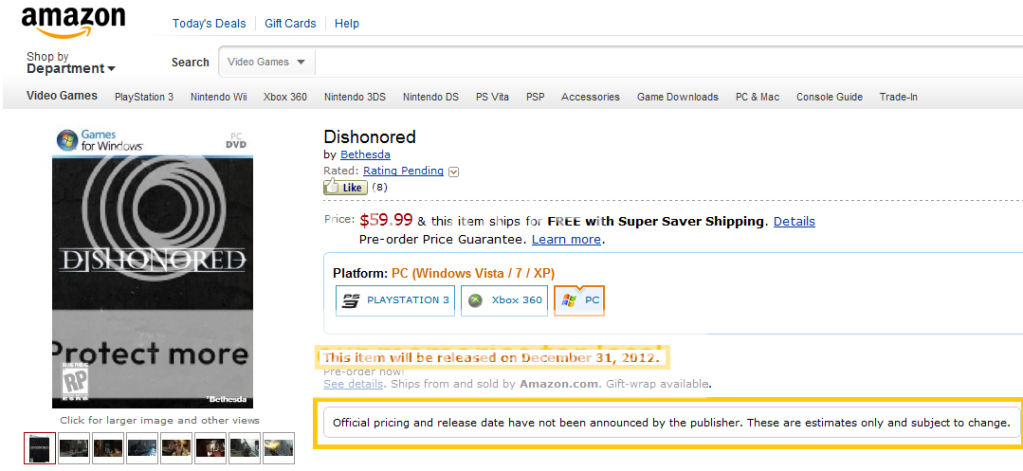
Task: Select the first product thumbnail
Action: 40,448
